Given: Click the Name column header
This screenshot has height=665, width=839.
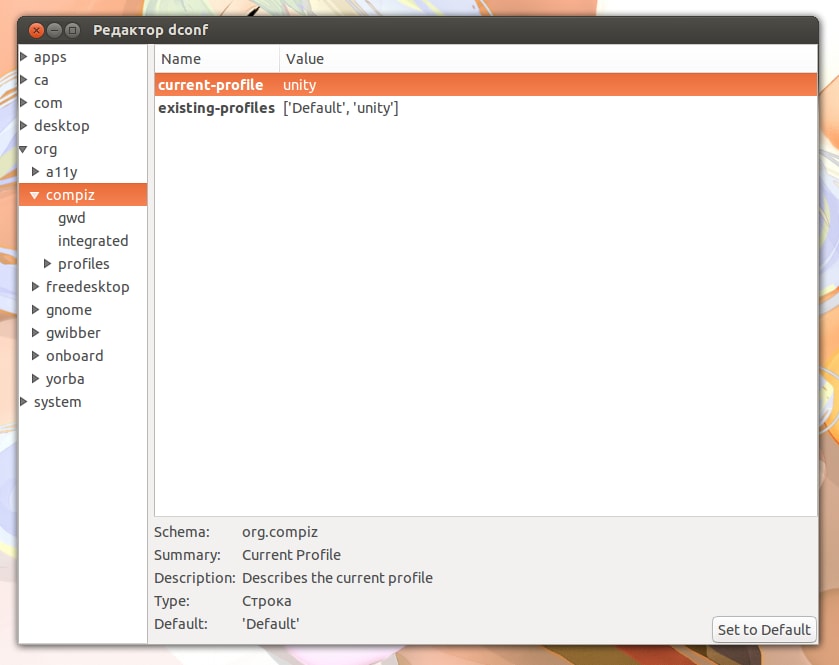Looking at the screenshot, I should (x=217, y=59).
